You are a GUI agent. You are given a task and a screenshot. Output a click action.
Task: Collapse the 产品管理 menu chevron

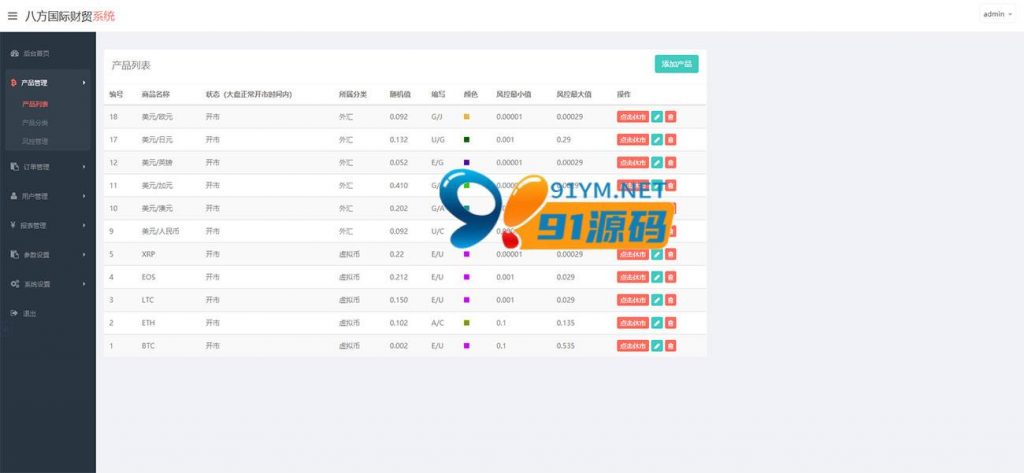pyautogui.click(x=84, y=83)
